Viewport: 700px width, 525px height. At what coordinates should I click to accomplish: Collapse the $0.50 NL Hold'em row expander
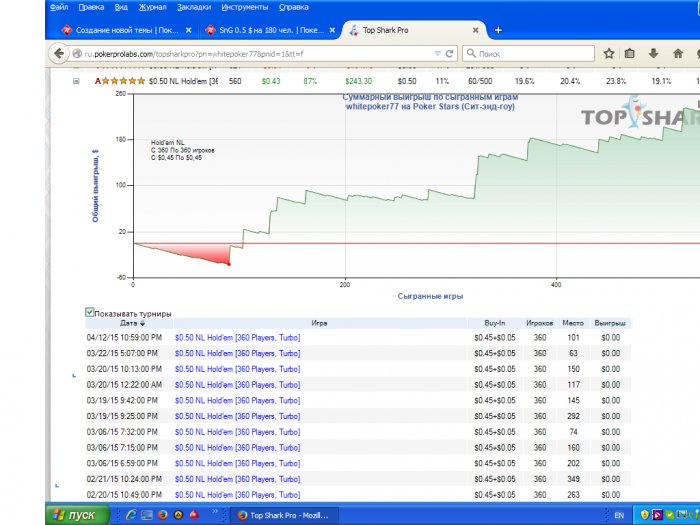75,81
